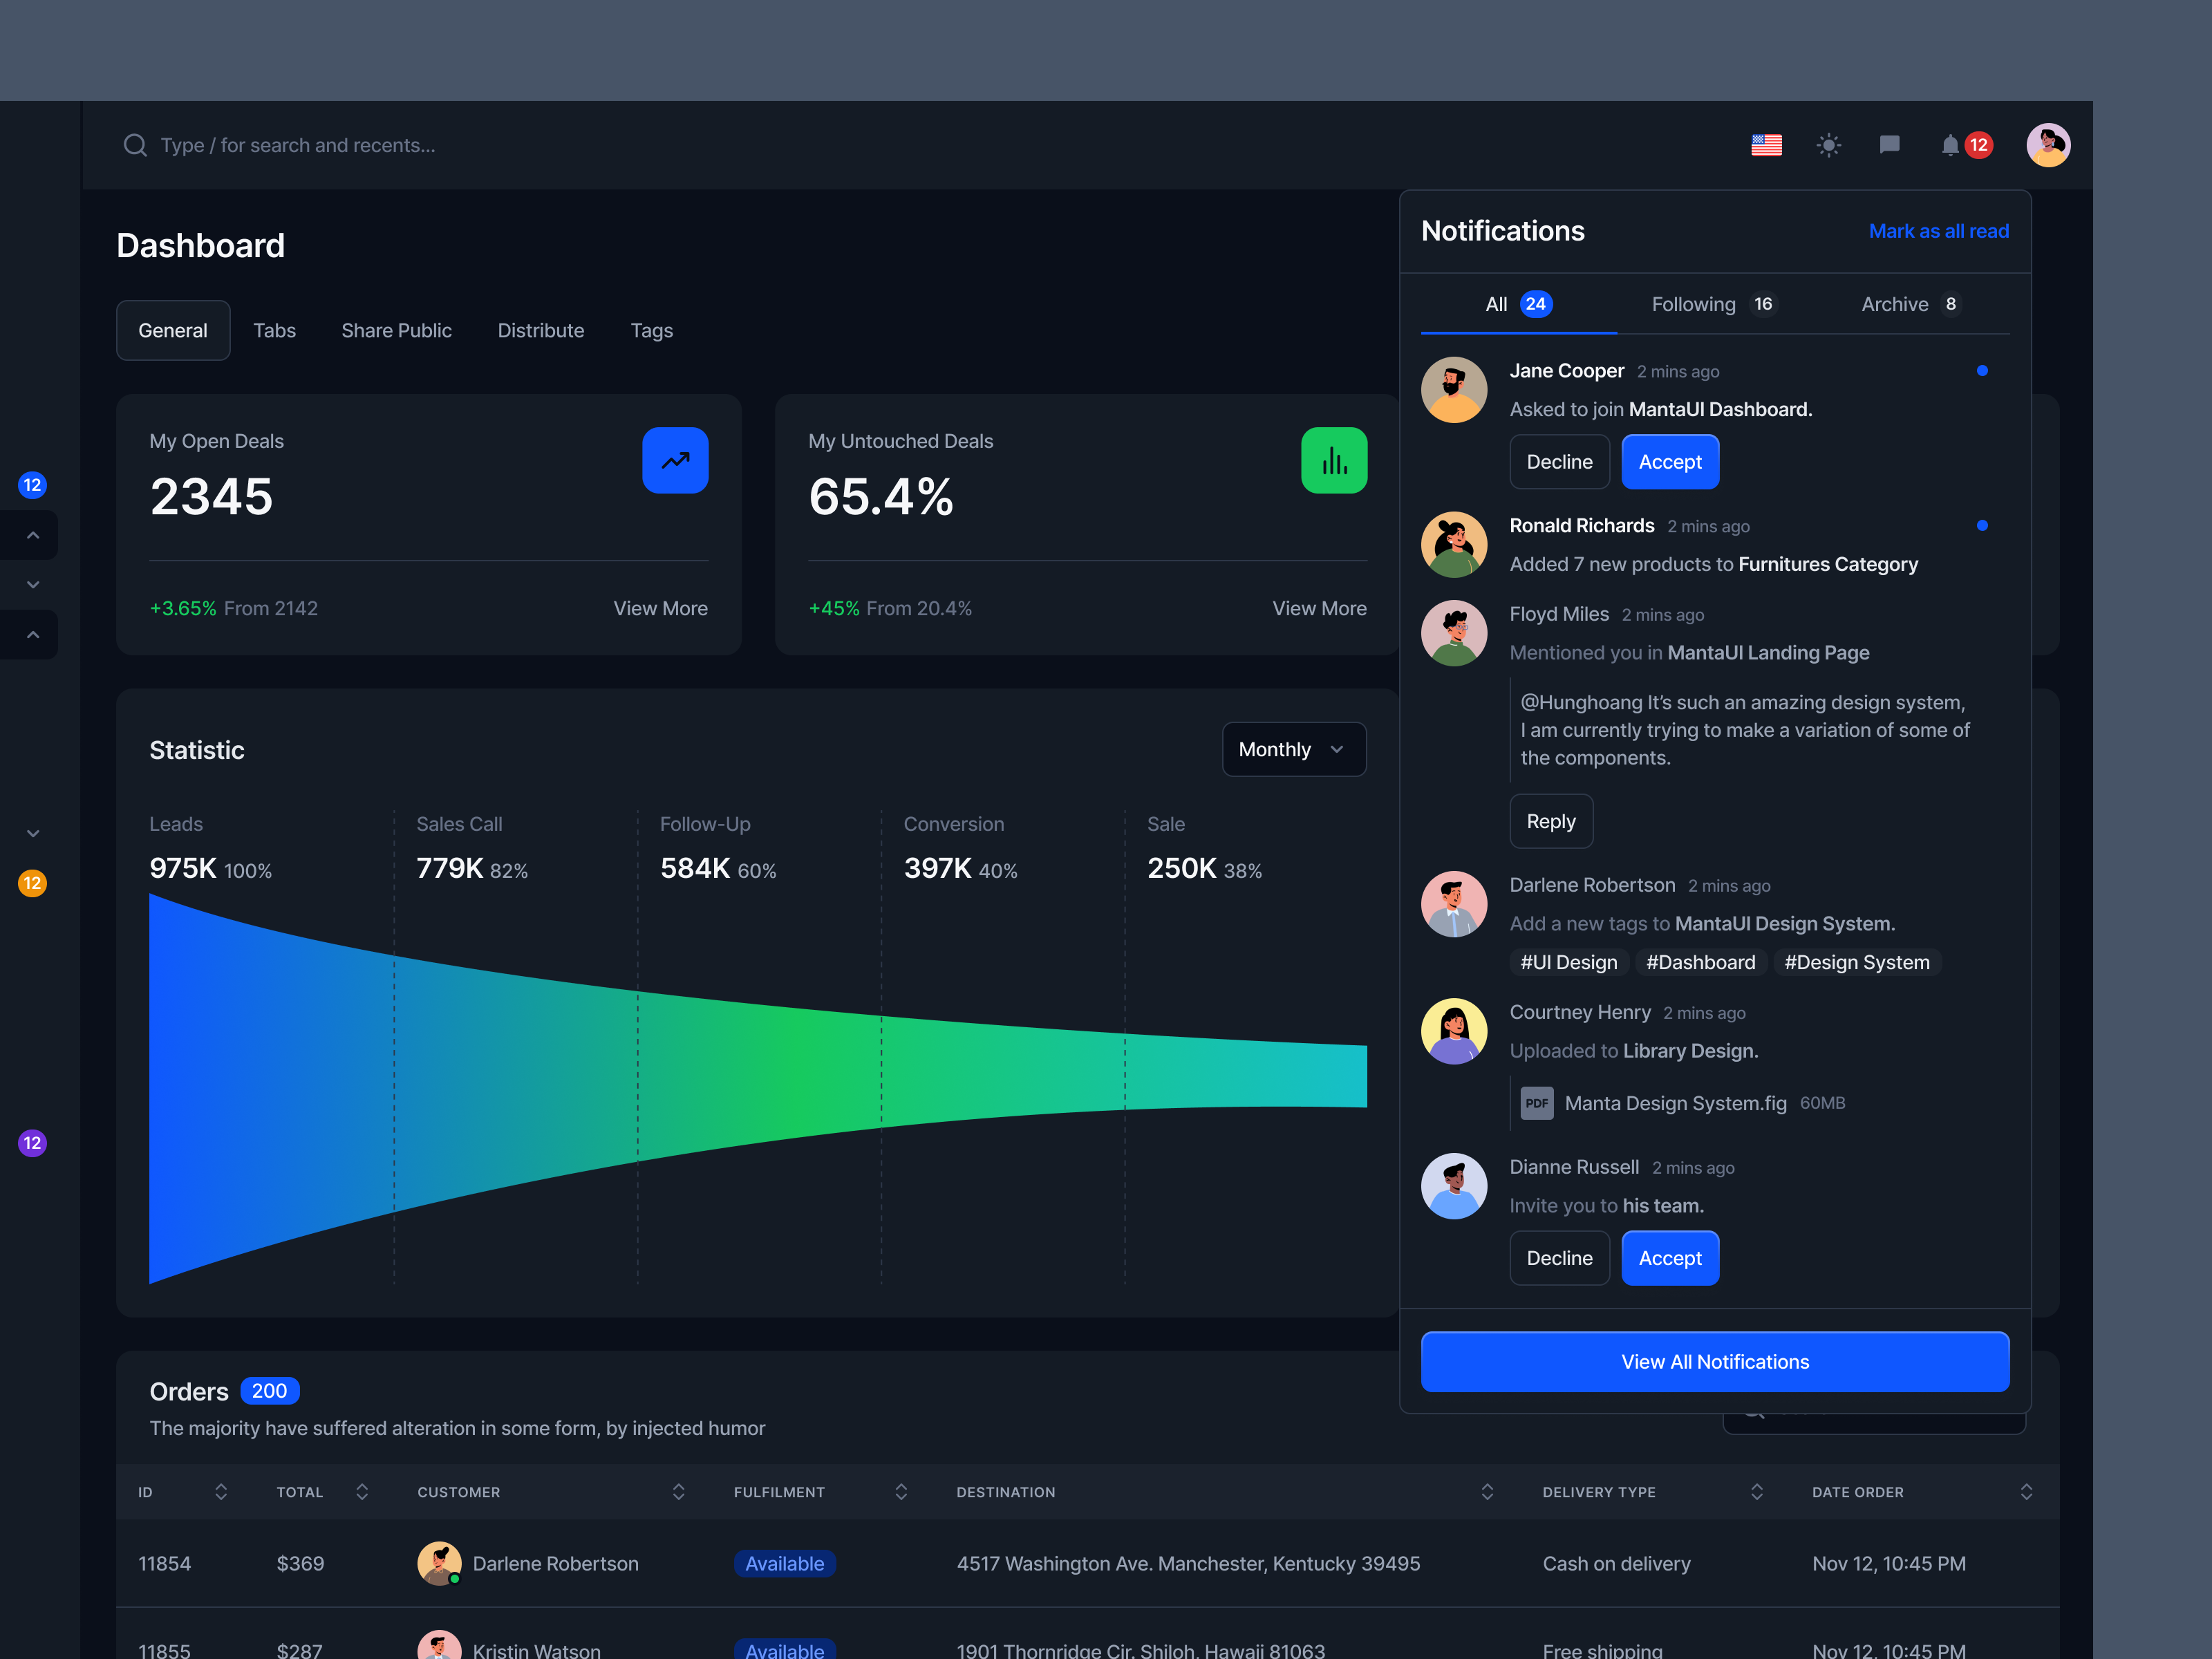
Task: Toggle light mode with the sun icon
Action: [1829, 145]
